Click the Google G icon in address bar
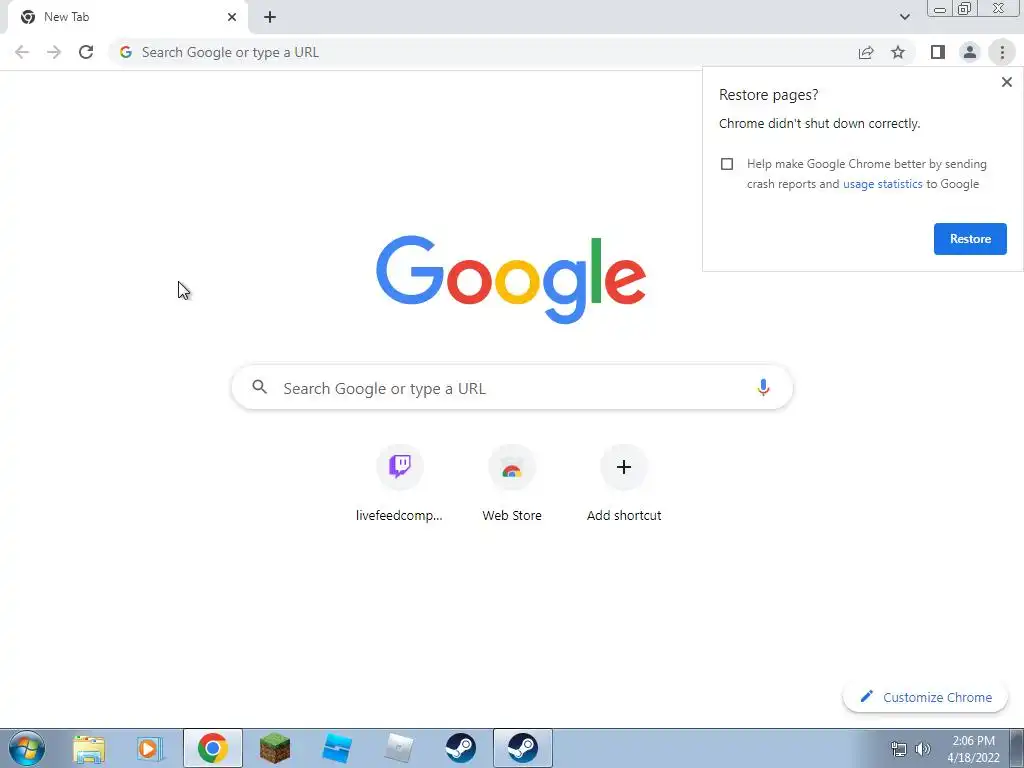The height and width of the screenshot is (768, 1024). click(126, 52)
